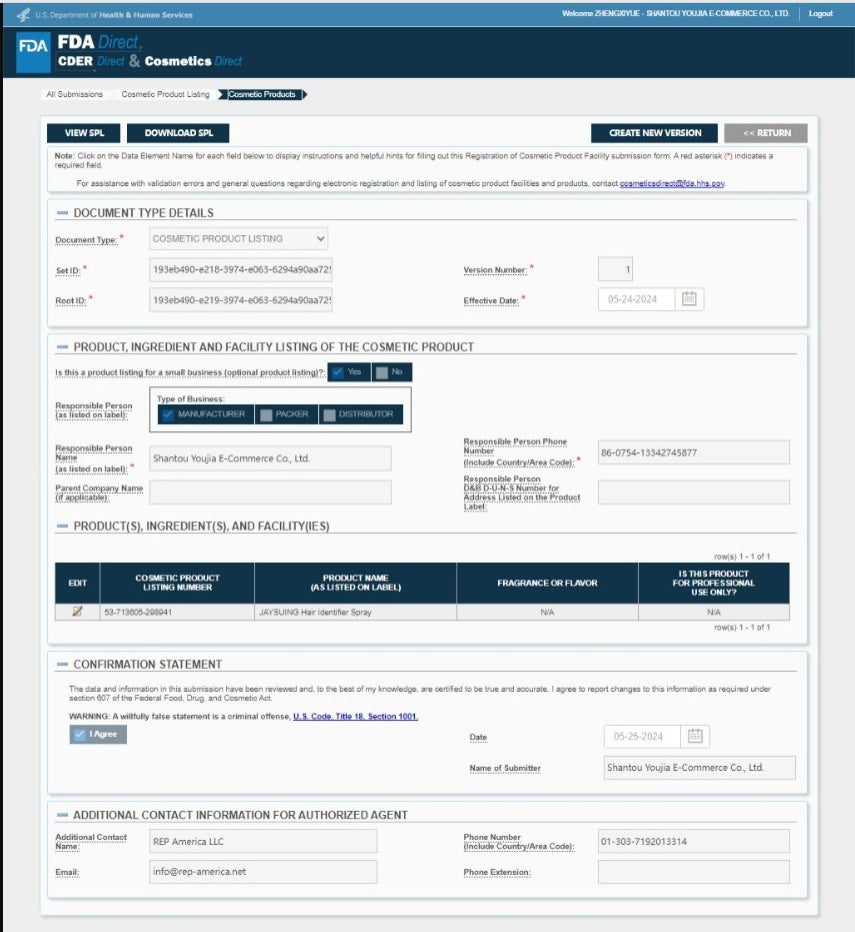Viewport: 855px width, 932px height.
Task: Go to All Submissions breadcrumb
Action: click(73, 95)
